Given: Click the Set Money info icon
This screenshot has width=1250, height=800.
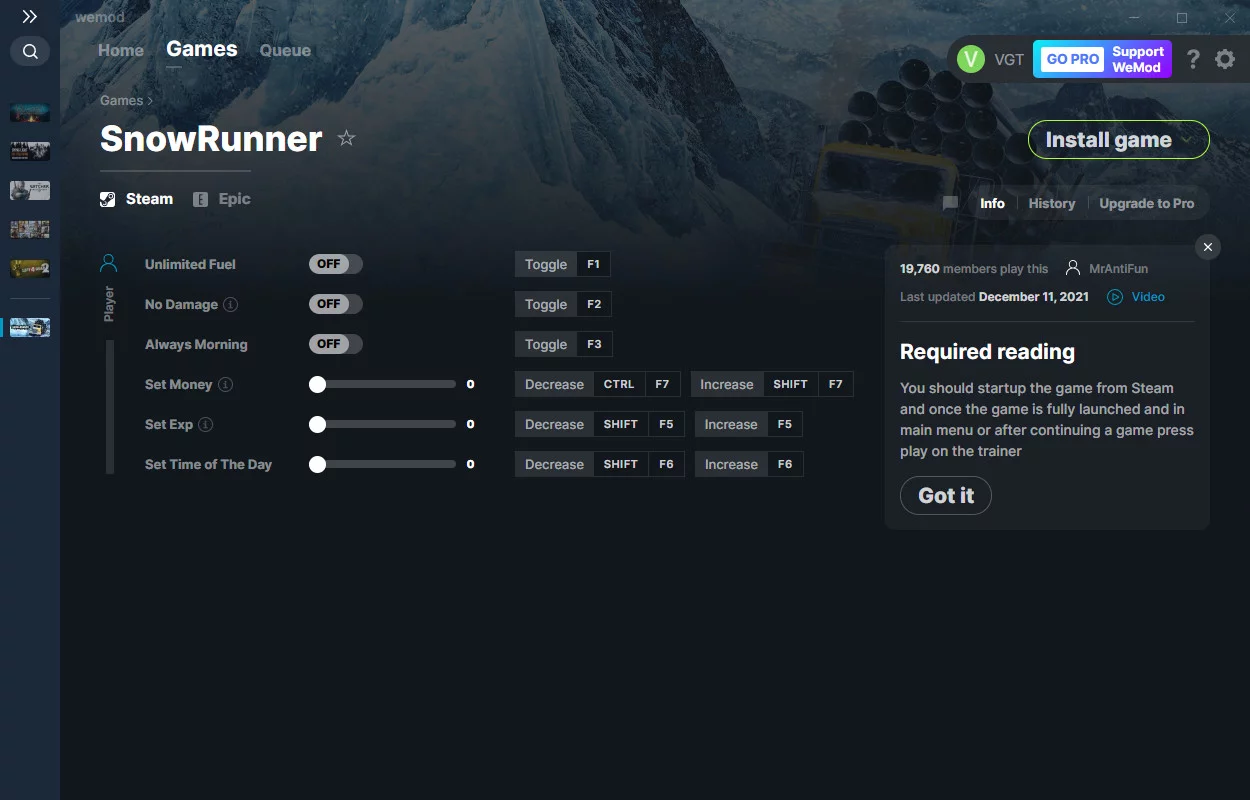Looking at the screenshot, I should pyautogui.click(x=226, y=384).
